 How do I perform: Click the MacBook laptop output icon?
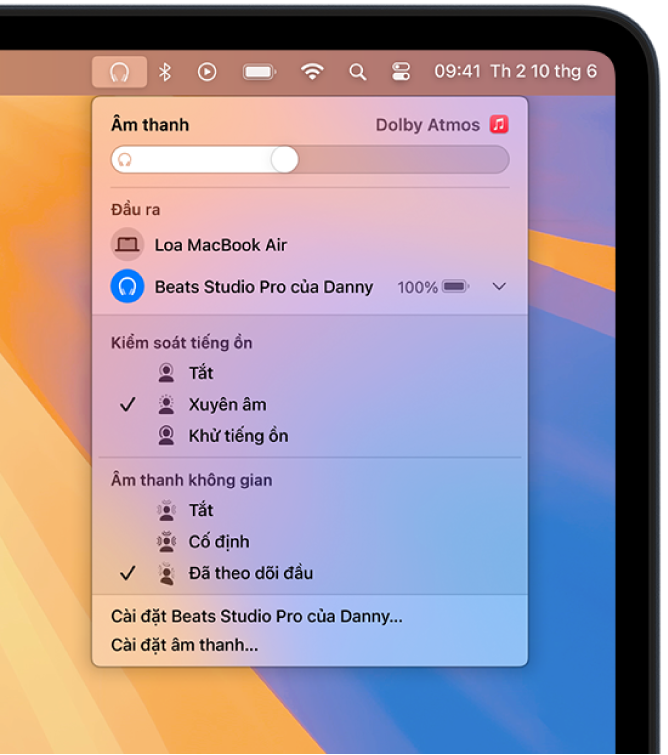[x=127, y=245]
